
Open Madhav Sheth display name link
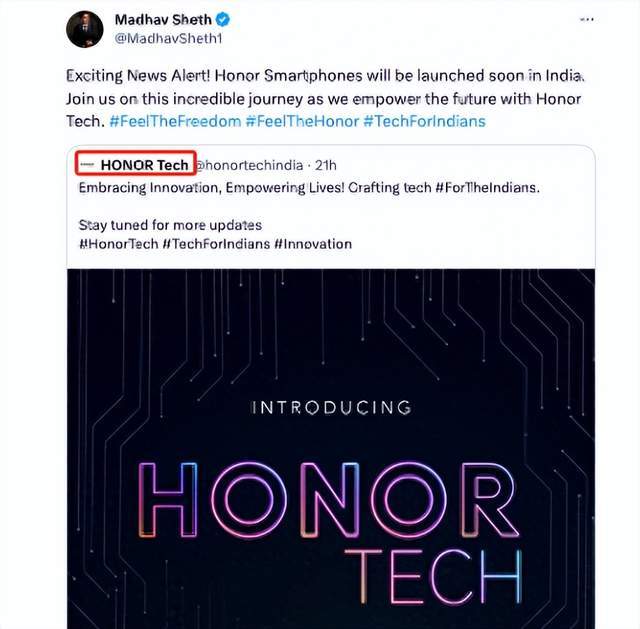163,19
